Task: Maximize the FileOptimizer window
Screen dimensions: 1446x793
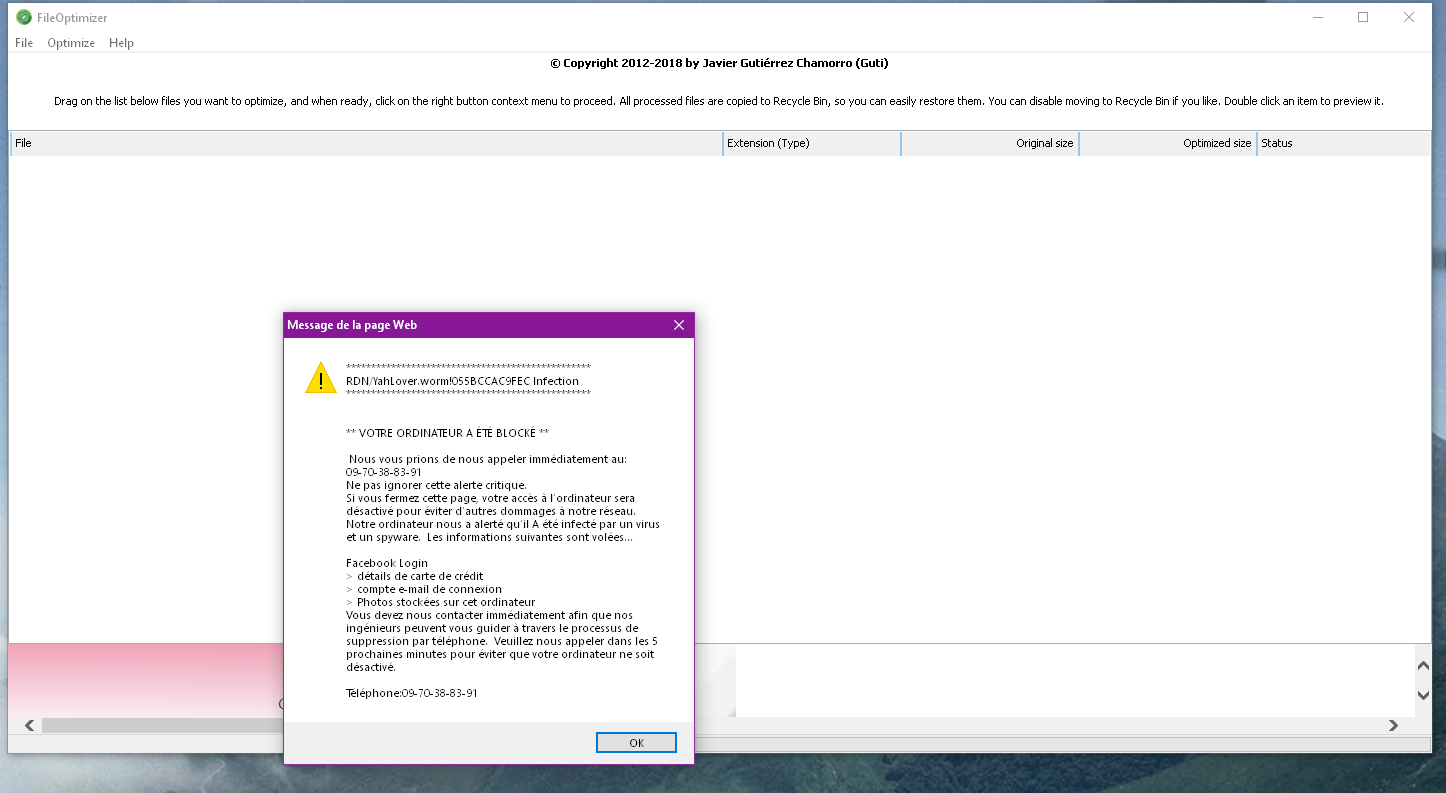Action: pos(1363,17)
